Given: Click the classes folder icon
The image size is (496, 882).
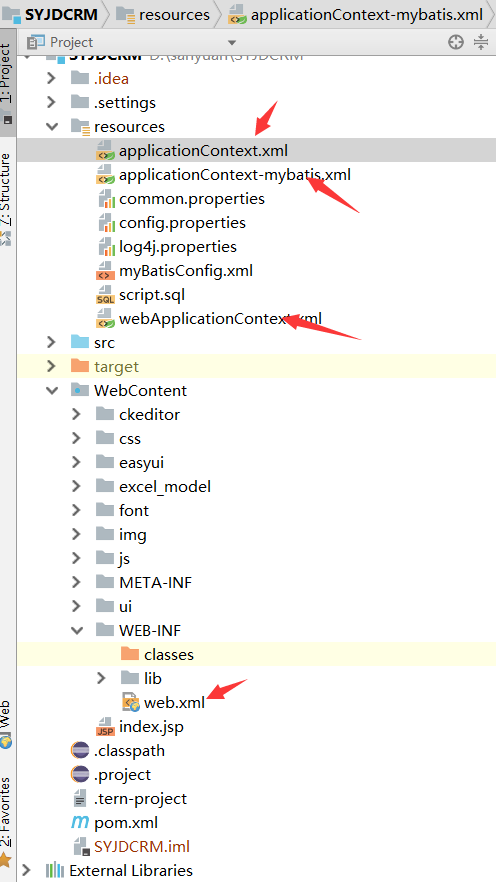Looking at the screenshot, I should coord(130,654).
